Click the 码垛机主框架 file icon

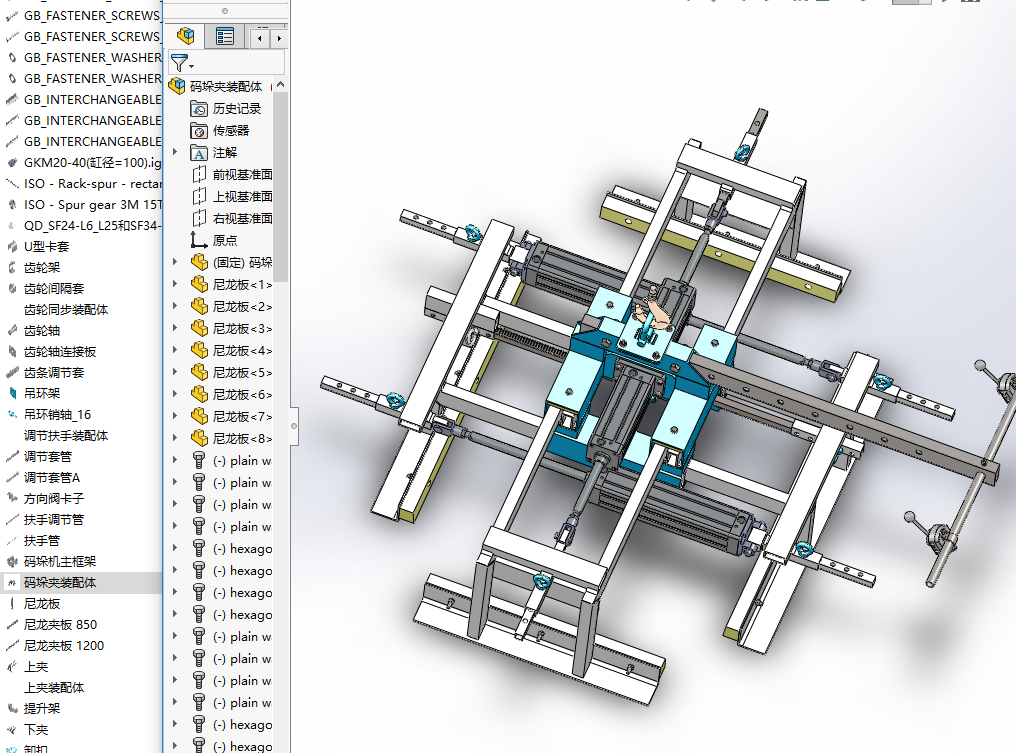[12, 561]
